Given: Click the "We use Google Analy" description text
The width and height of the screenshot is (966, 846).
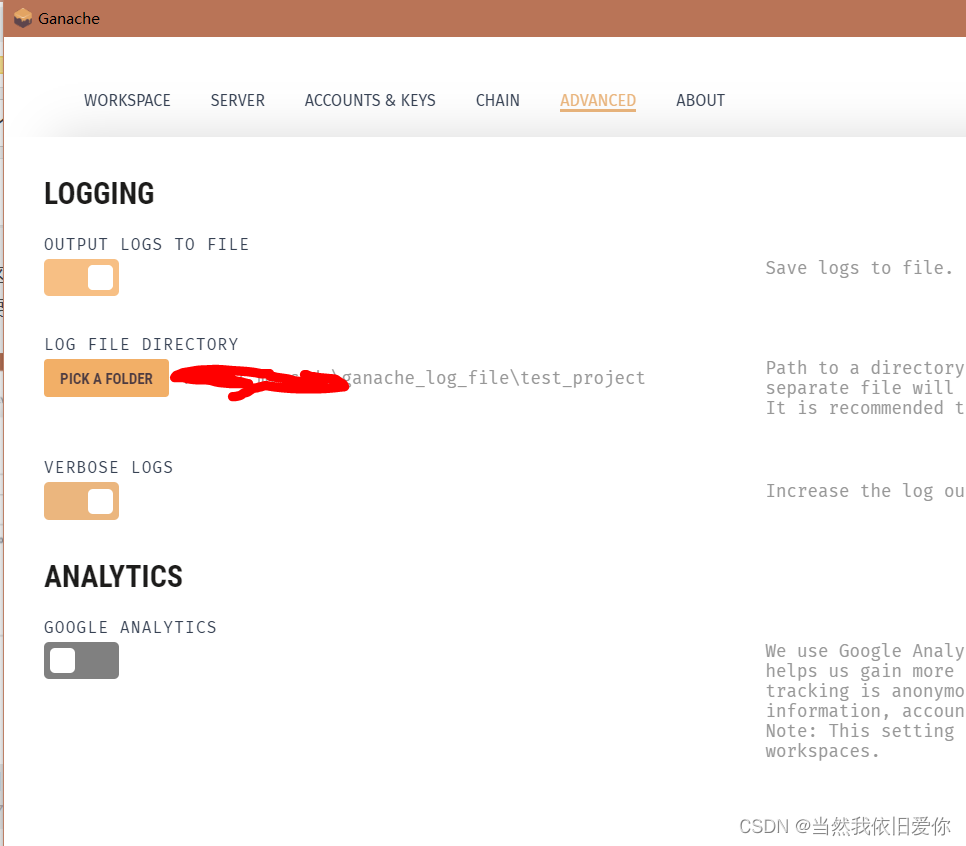Looking at the screenshot, I should pos(865,701).
